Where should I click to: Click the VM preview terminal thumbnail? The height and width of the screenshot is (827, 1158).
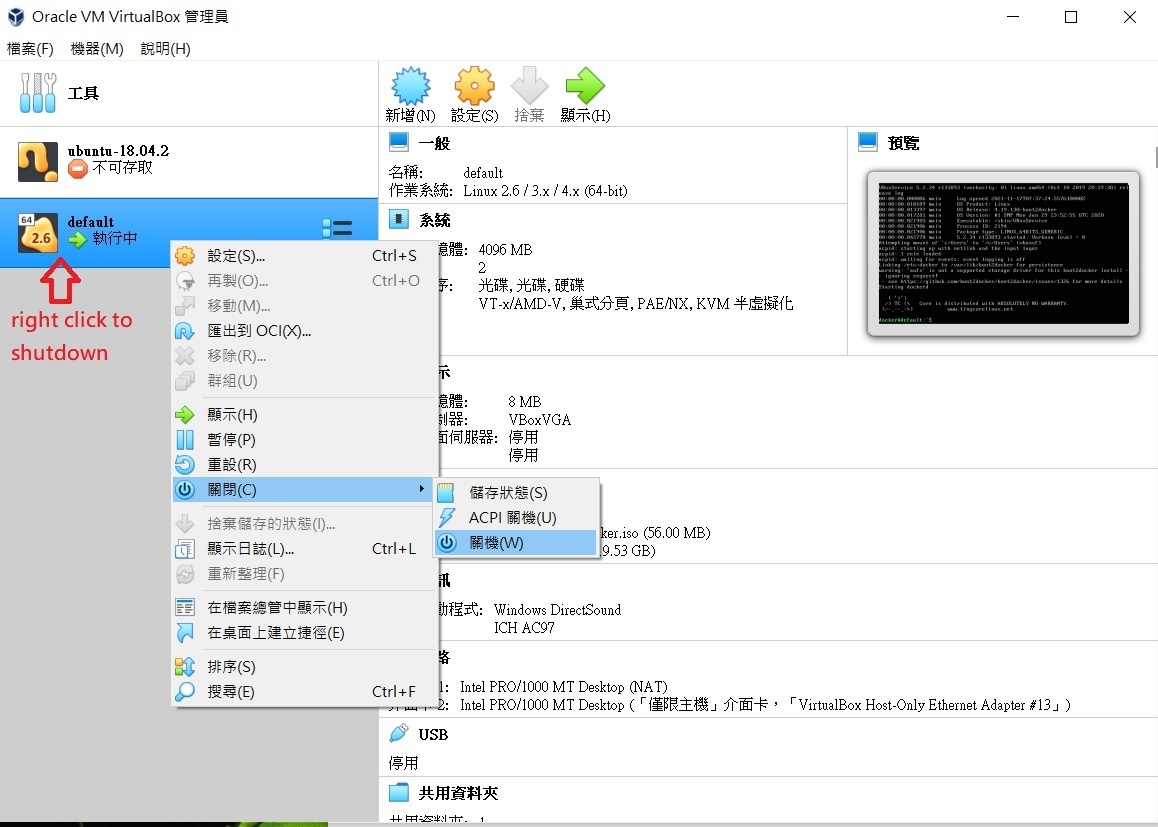point(1003,253)
